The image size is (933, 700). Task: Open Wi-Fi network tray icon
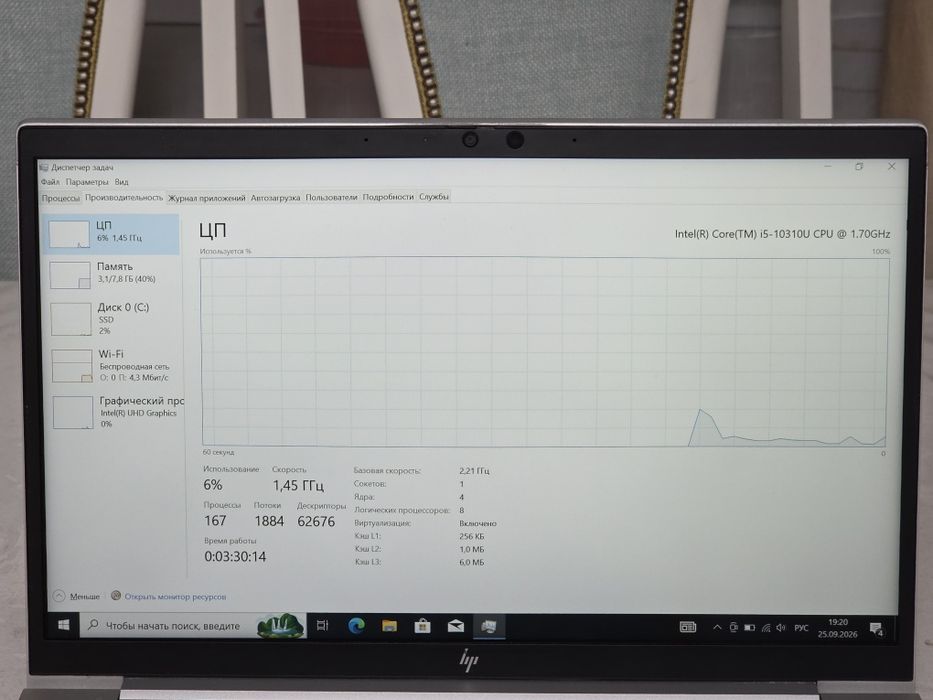point(766,628)
